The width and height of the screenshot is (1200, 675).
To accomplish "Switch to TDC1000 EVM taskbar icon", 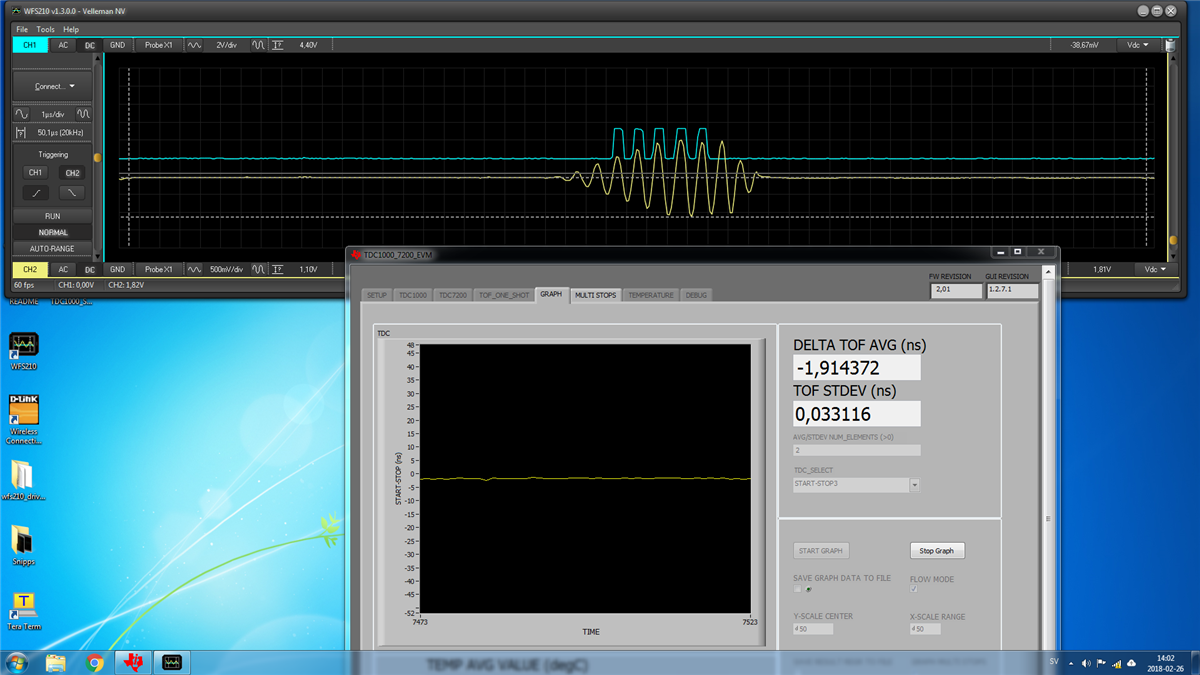I will (x=133, y=662).
